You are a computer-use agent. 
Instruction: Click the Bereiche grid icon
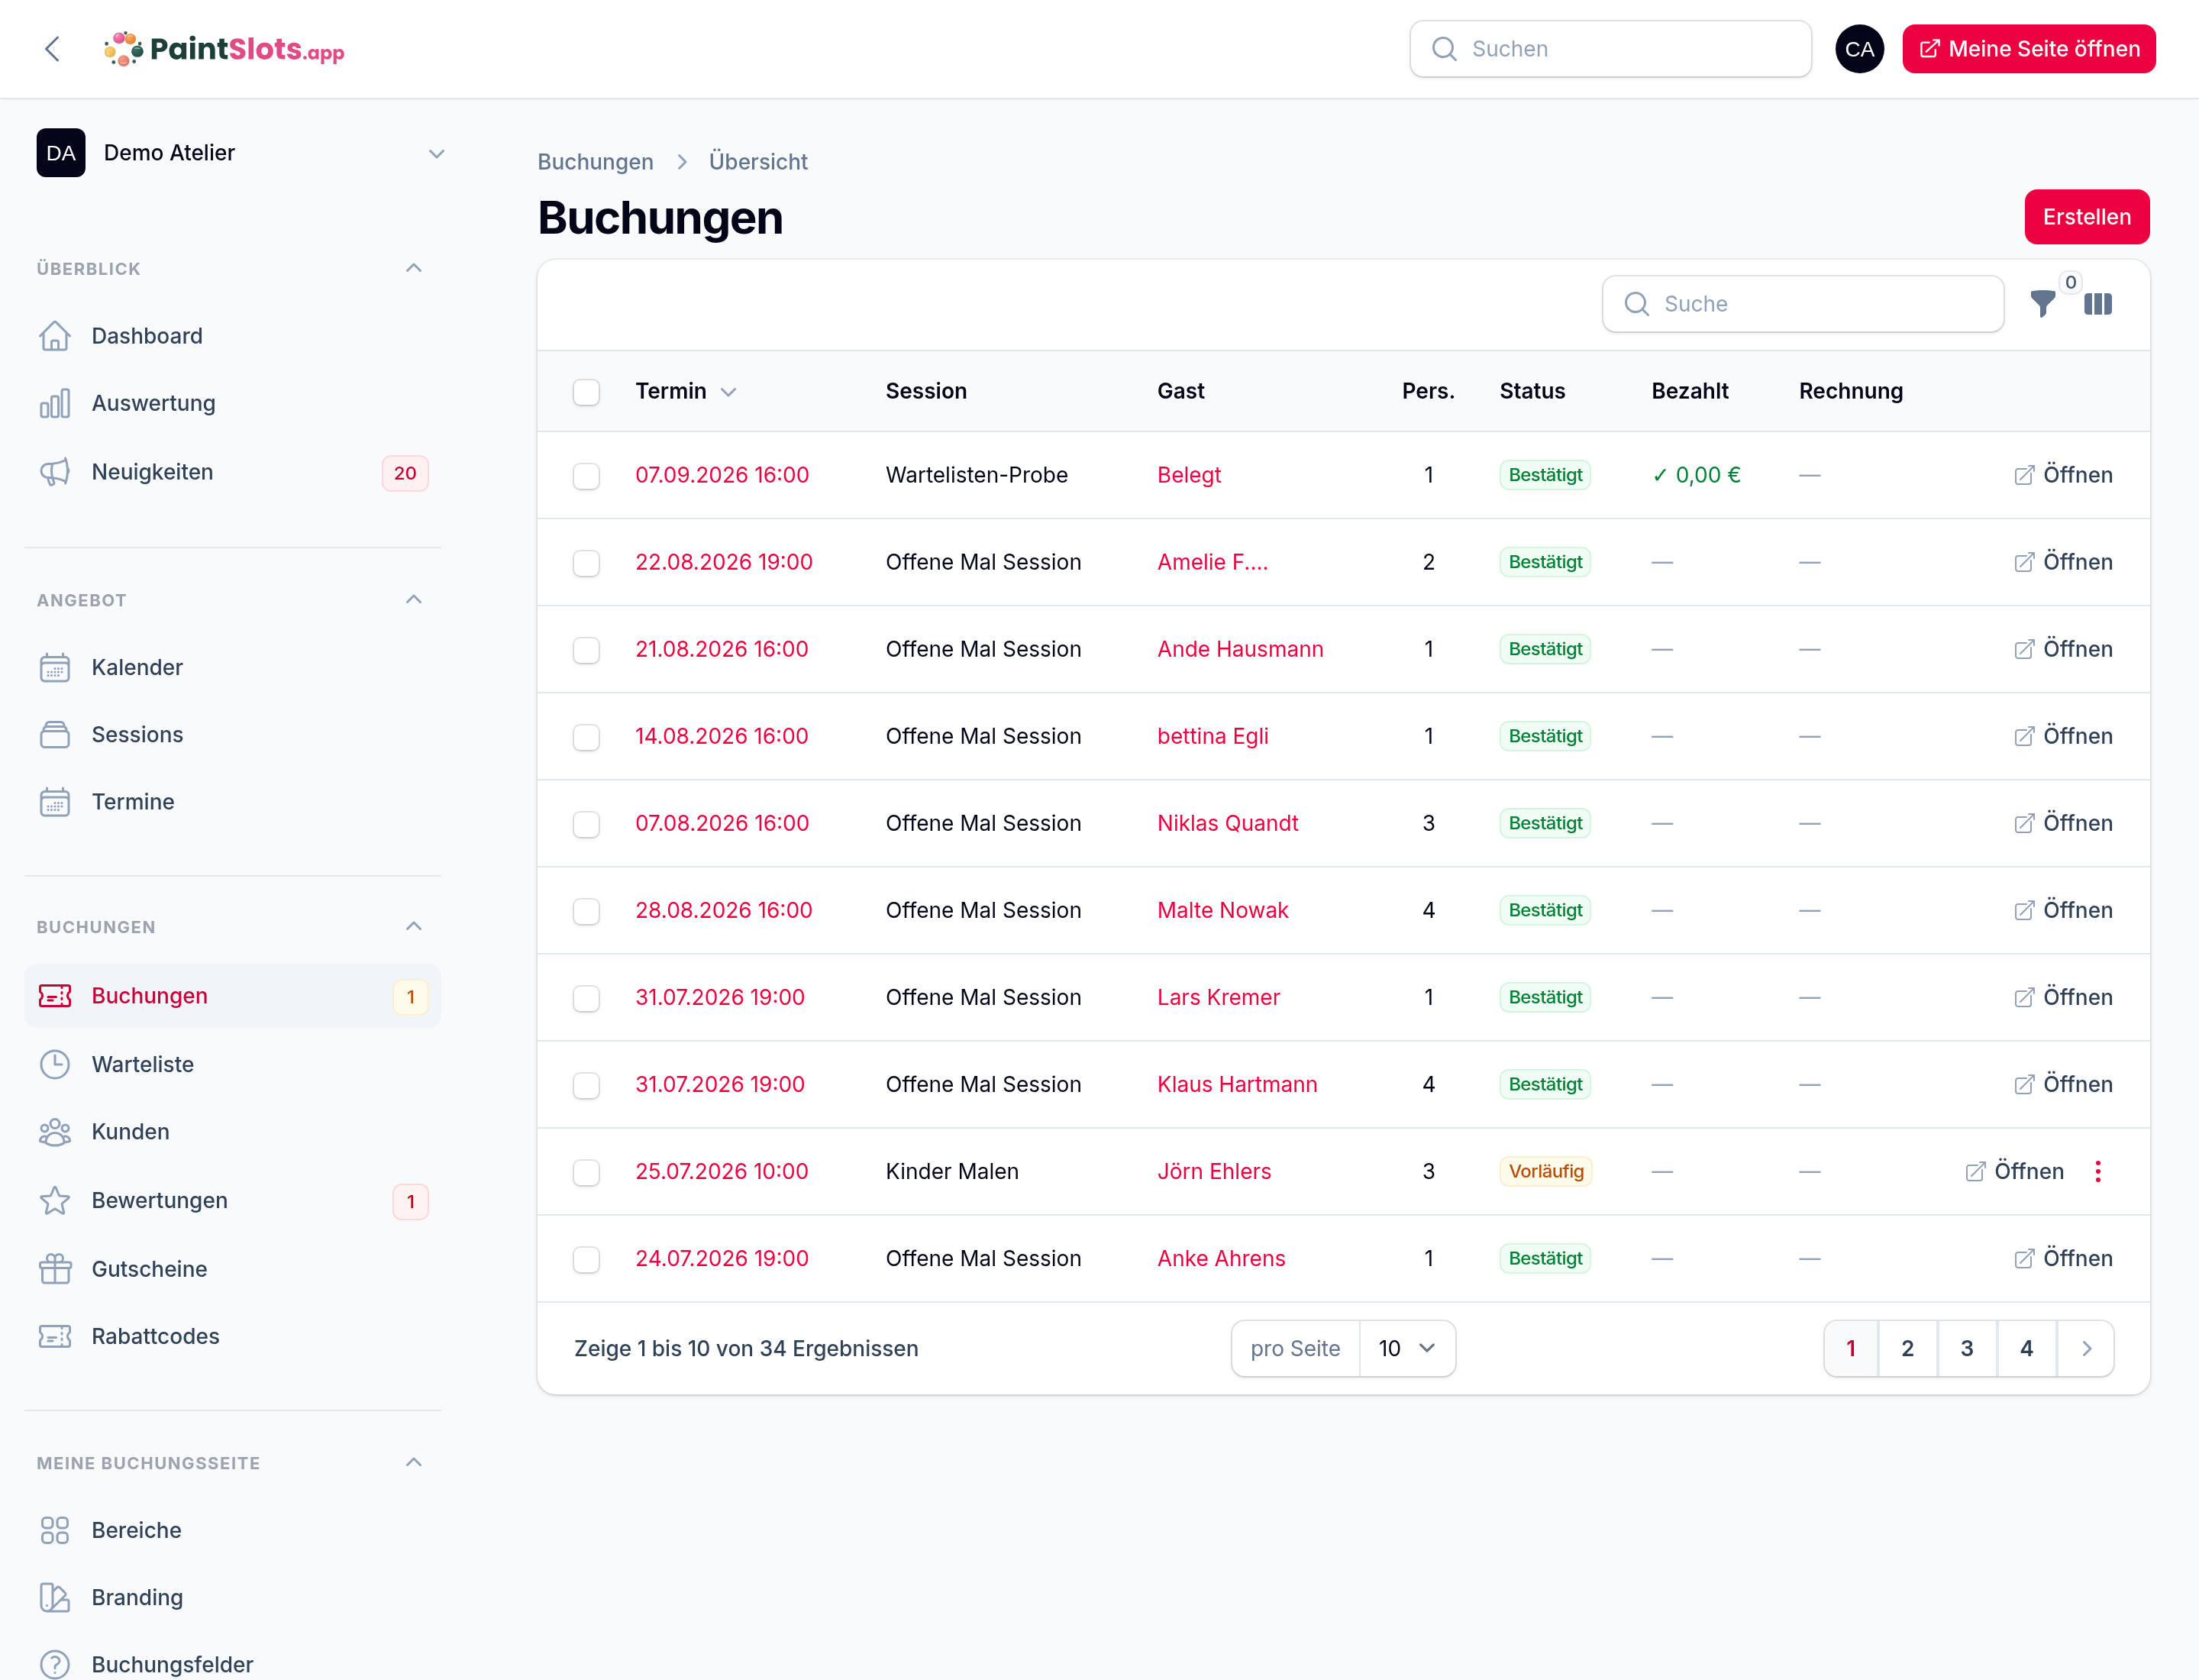tap(55, 1531)
